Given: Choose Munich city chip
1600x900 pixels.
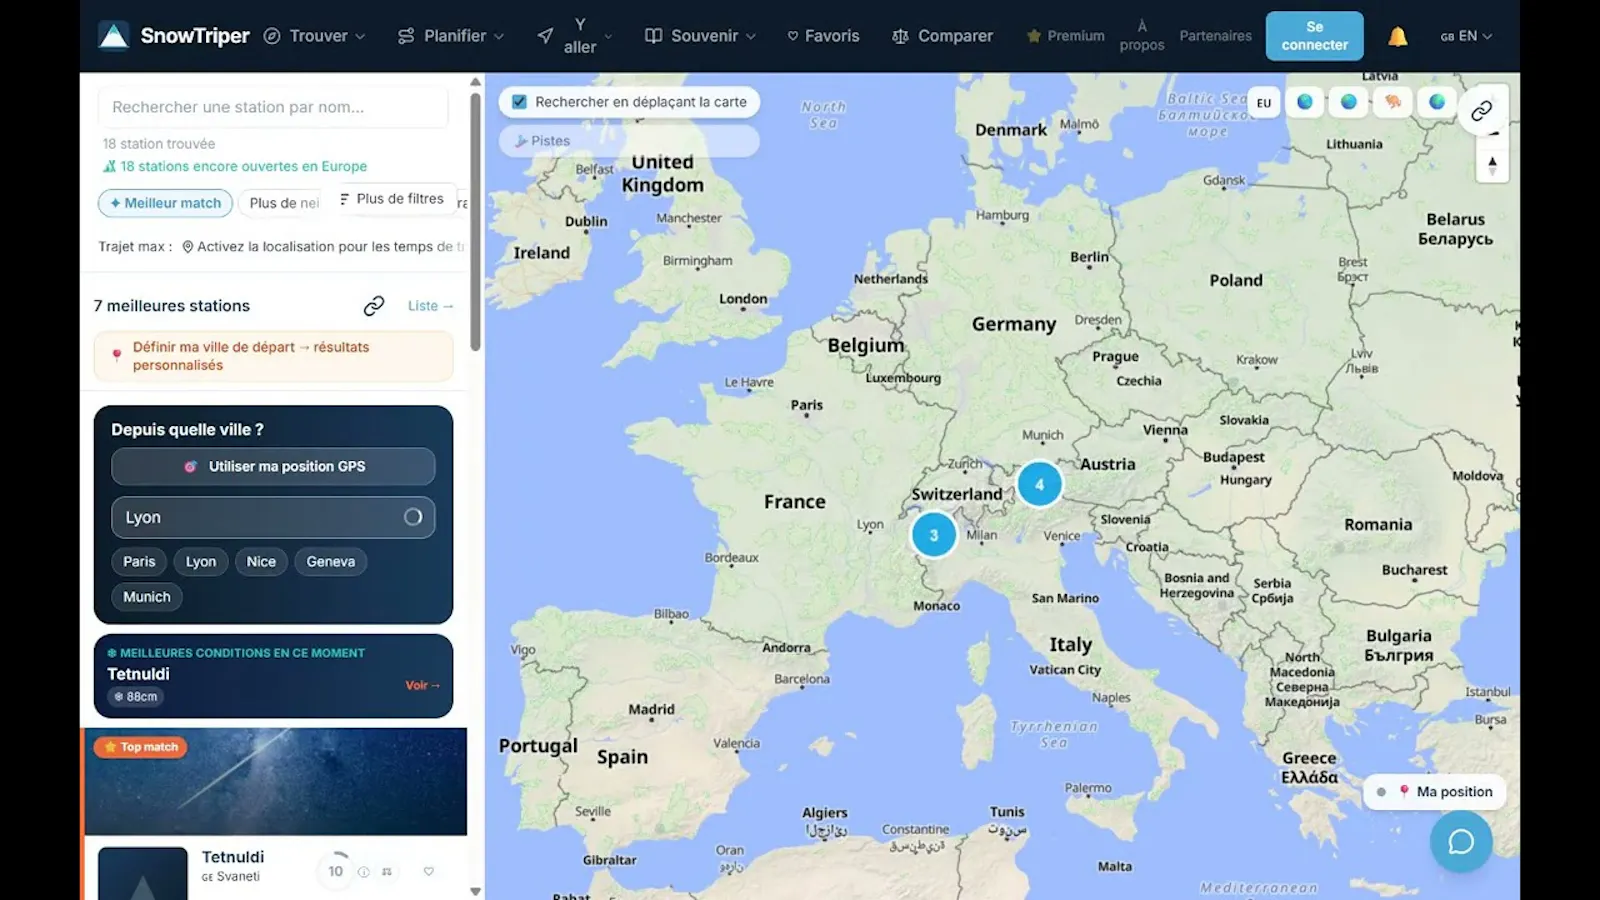Looking at the screenshot, I should (x=147, y=597).
